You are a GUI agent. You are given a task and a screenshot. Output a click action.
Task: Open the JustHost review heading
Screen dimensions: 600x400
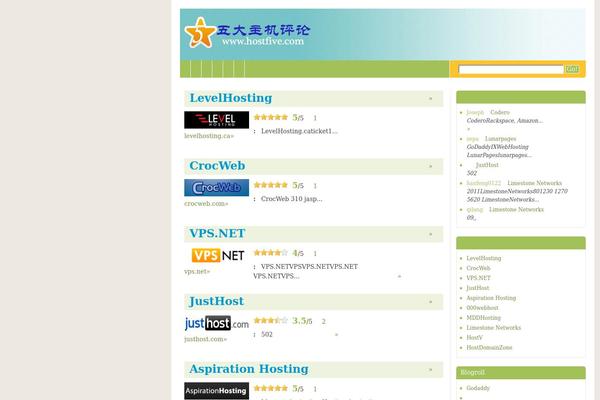216,301
